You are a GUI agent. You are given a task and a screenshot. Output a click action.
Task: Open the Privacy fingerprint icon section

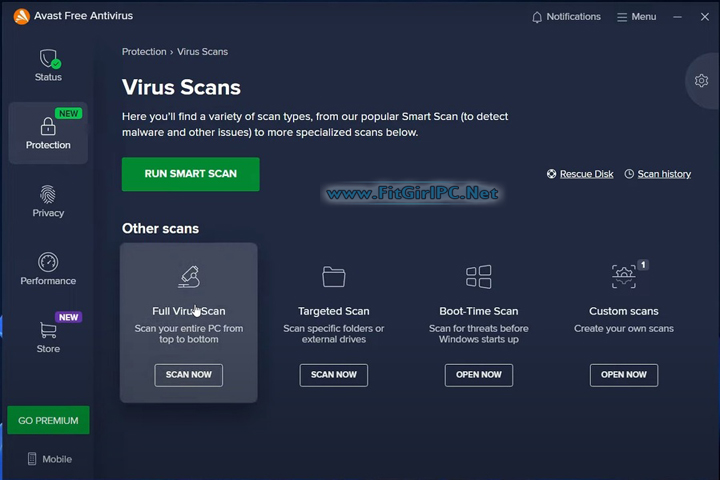48,194
